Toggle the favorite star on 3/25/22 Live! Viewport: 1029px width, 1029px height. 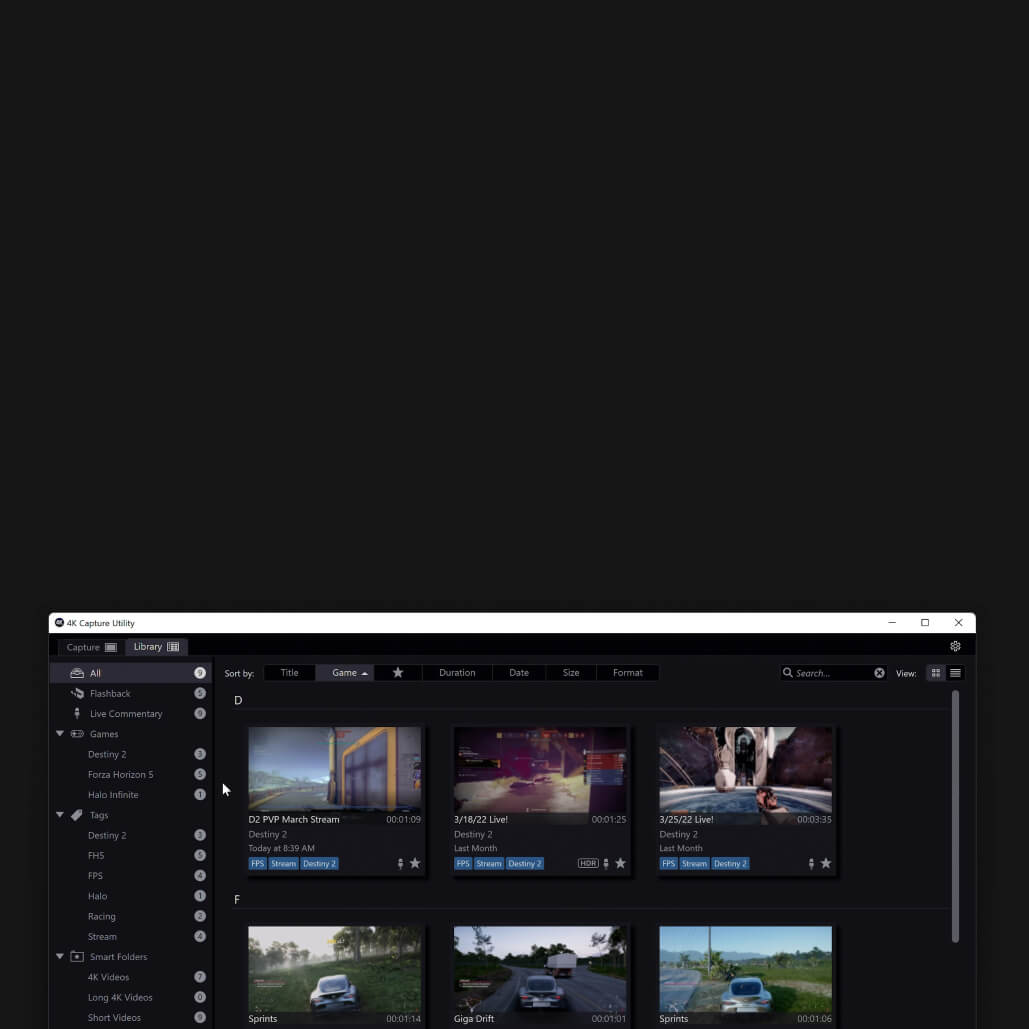[x=826, y=863]
